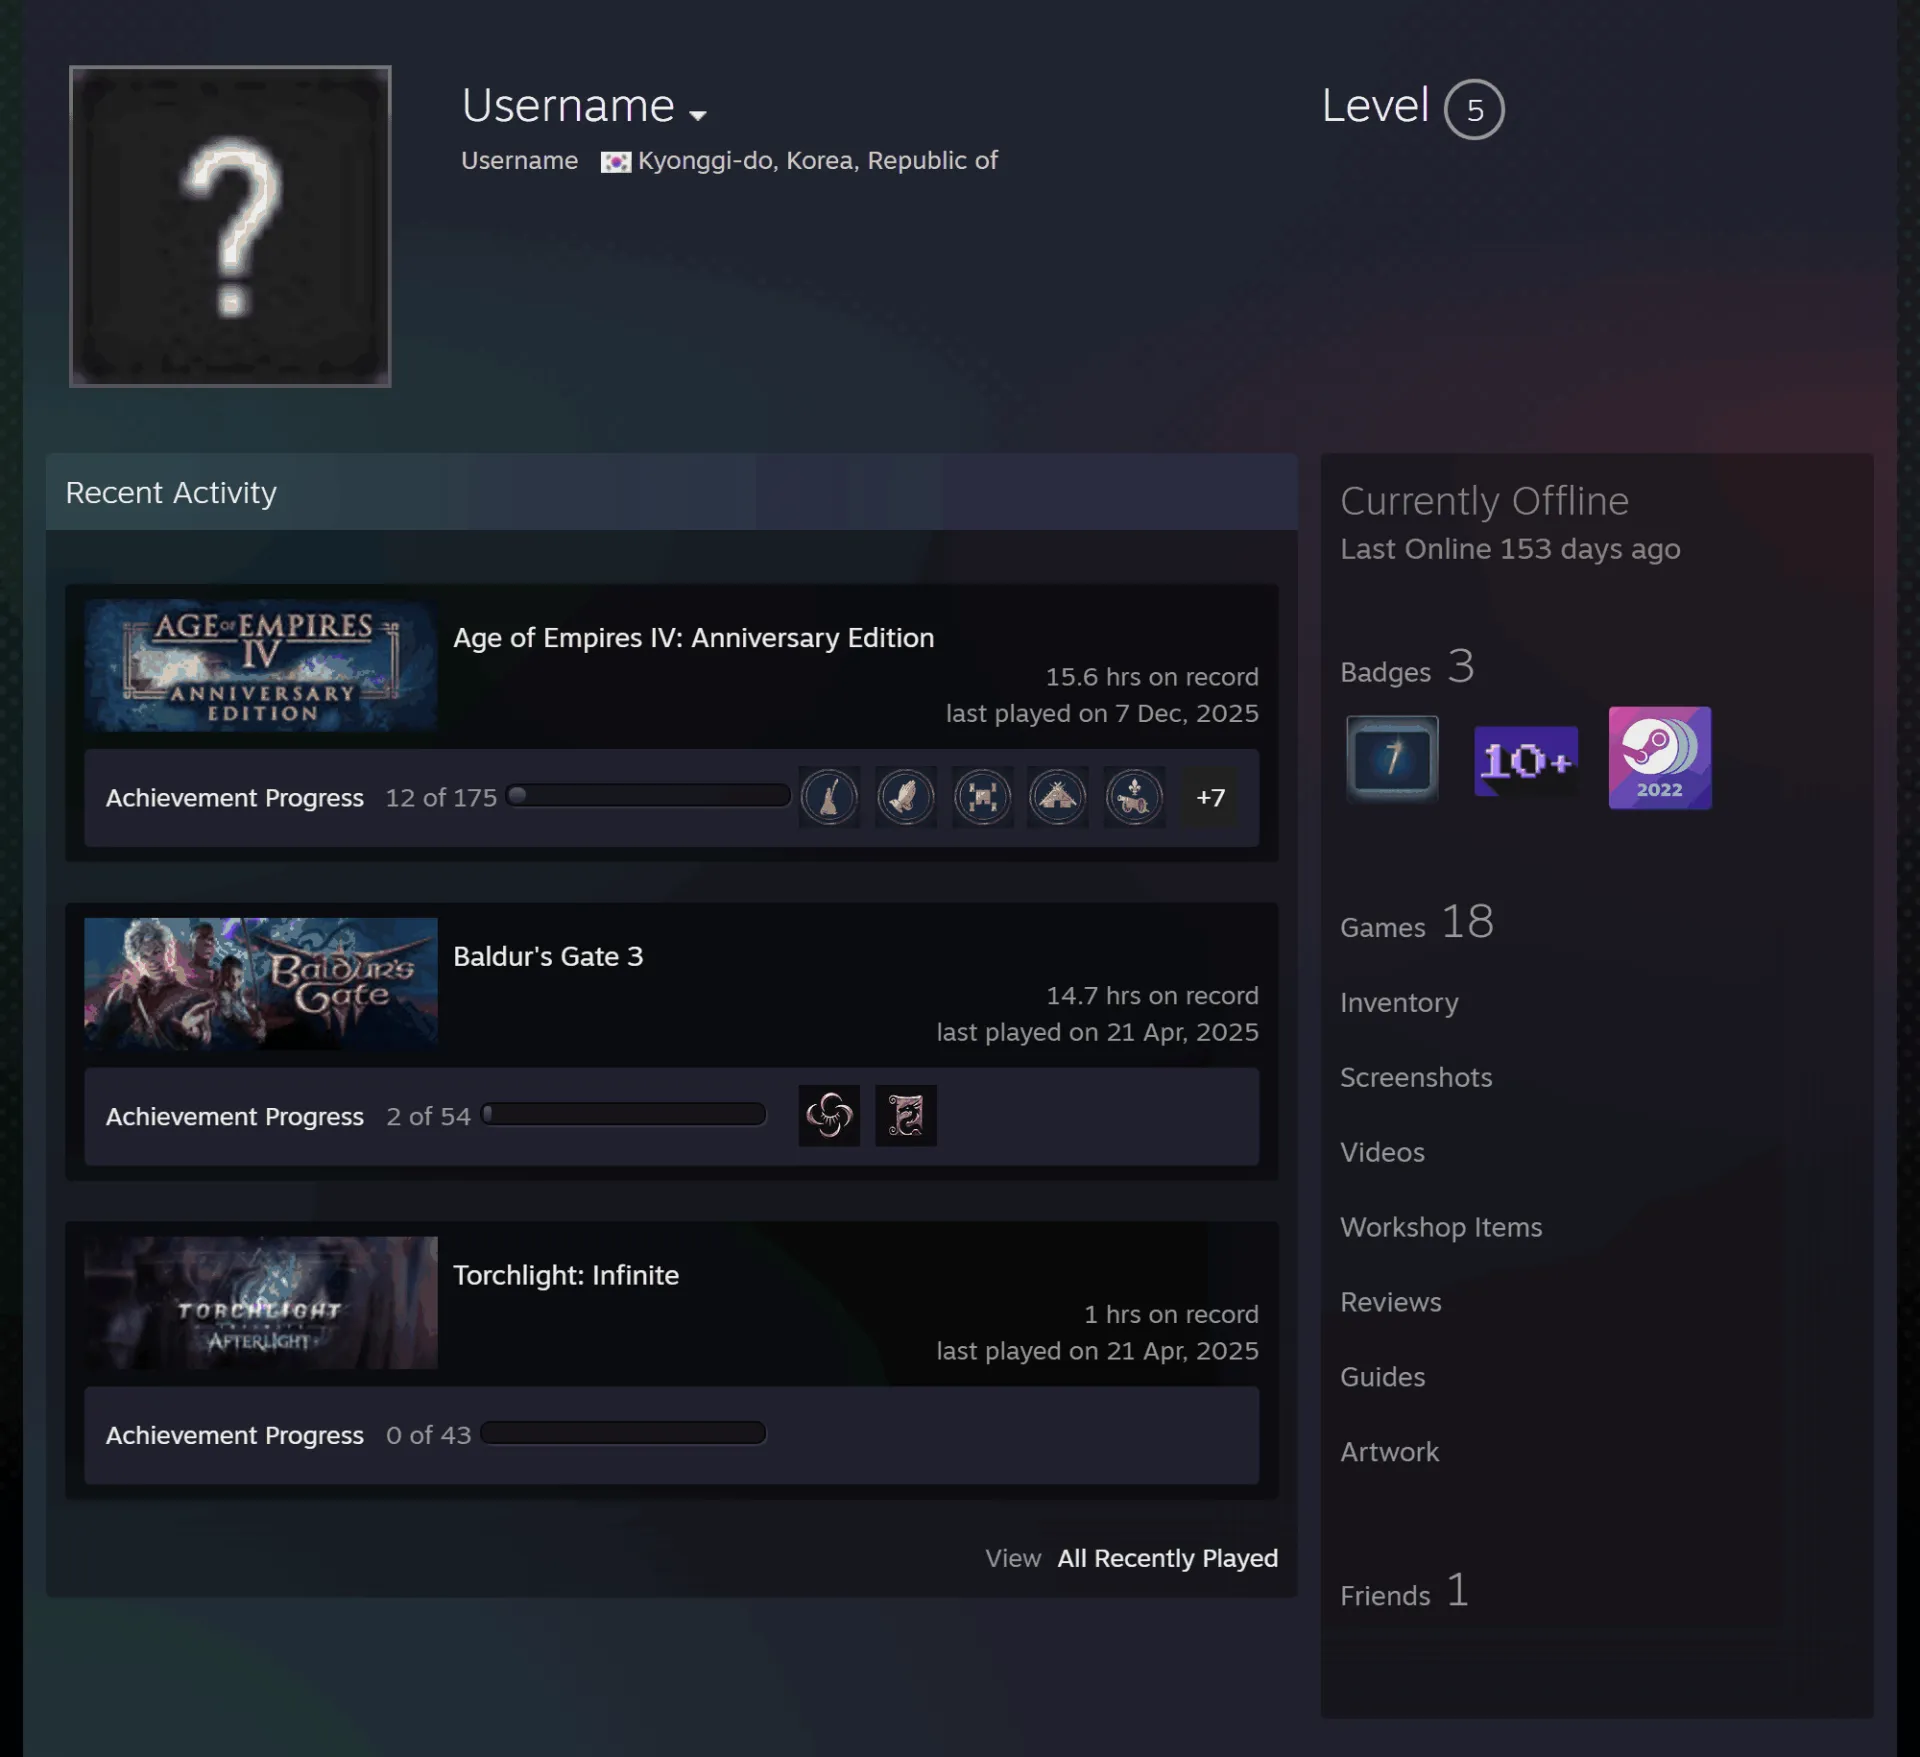Viewport: 1920px width, 1757px height.
Task: Open the Guides page
Action: click(x=1383, y=1378)
